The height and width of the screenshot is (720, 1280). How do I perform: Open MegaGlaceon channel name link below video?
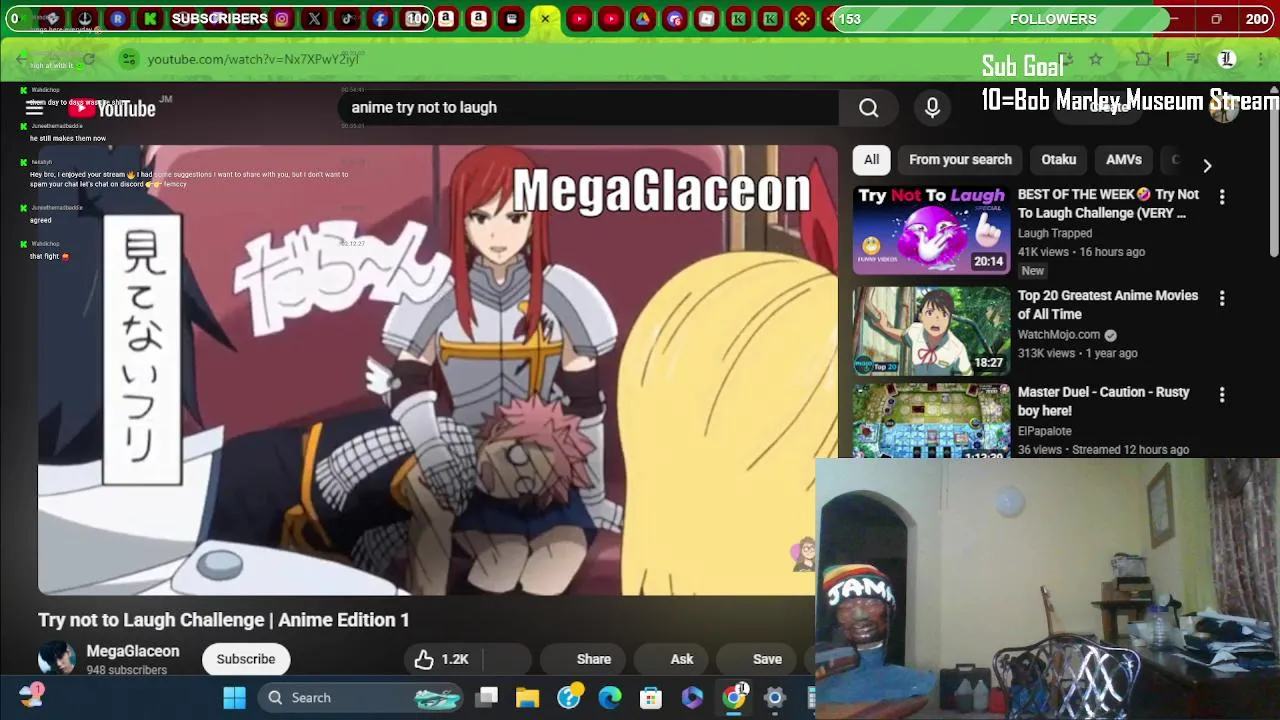click(133, 651)
